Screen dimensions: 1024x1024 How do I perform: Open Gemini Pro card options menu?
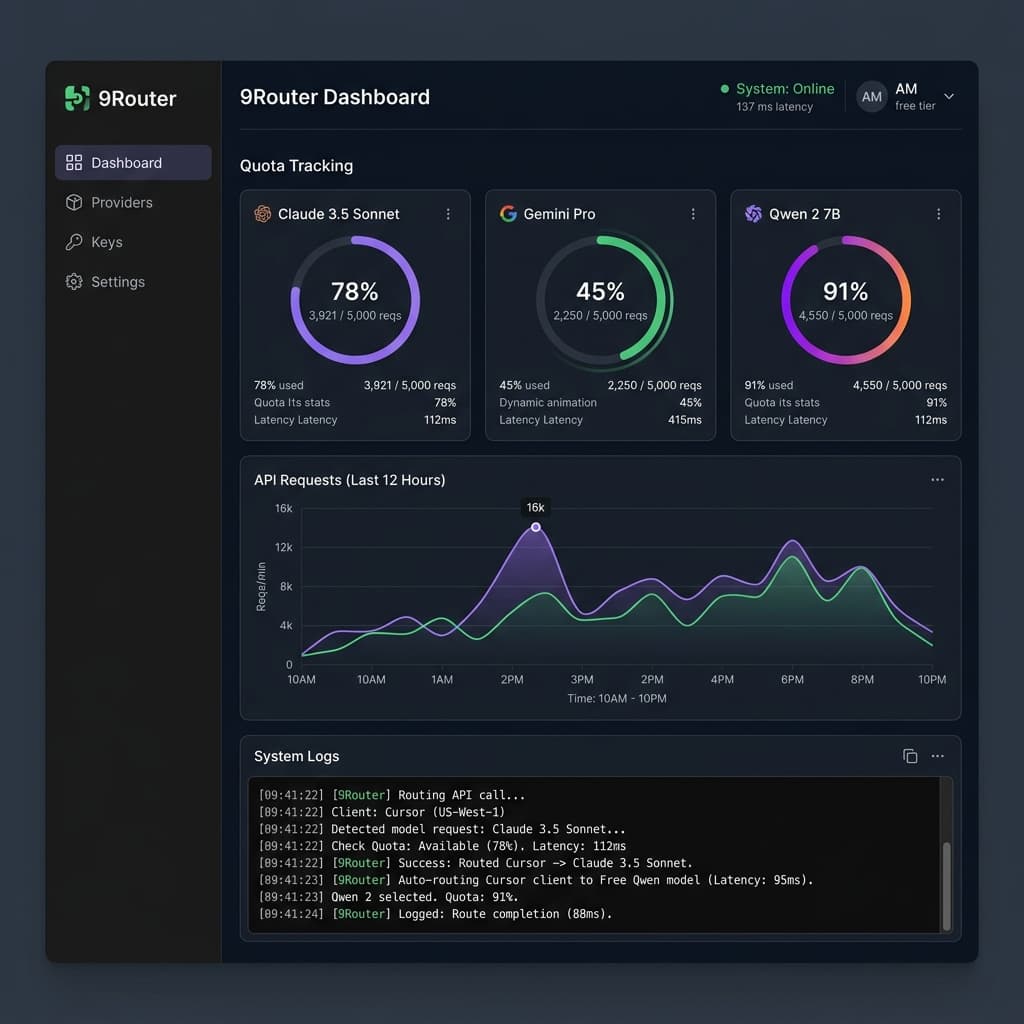(693, 214)
